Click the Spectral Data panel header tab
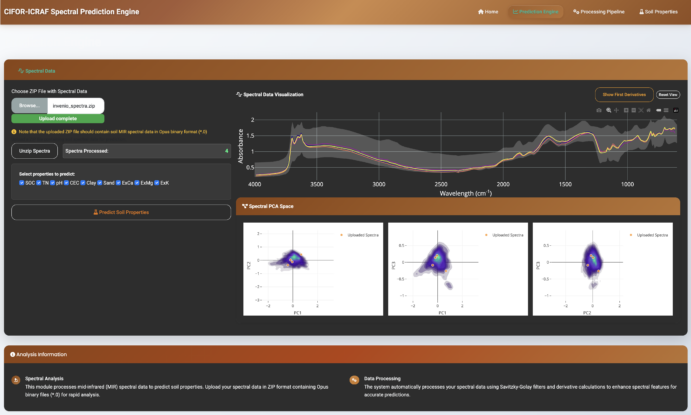The height and width of the screenshot is (415, 691). click(x=37, y=70)
